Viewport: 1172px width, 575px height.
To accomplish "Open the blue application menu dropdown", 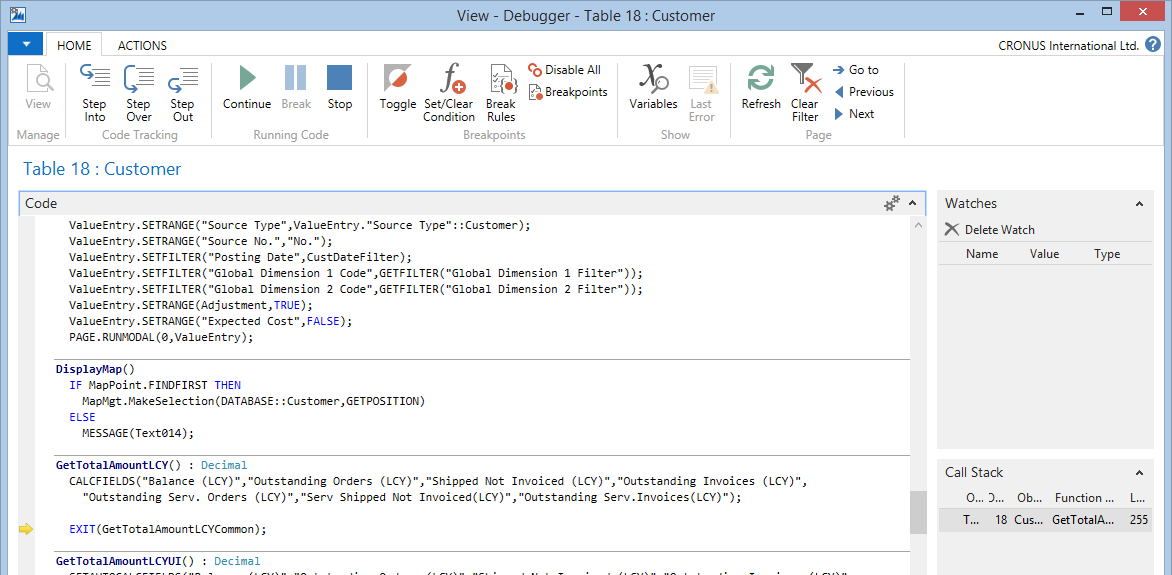I will (25, 45).
